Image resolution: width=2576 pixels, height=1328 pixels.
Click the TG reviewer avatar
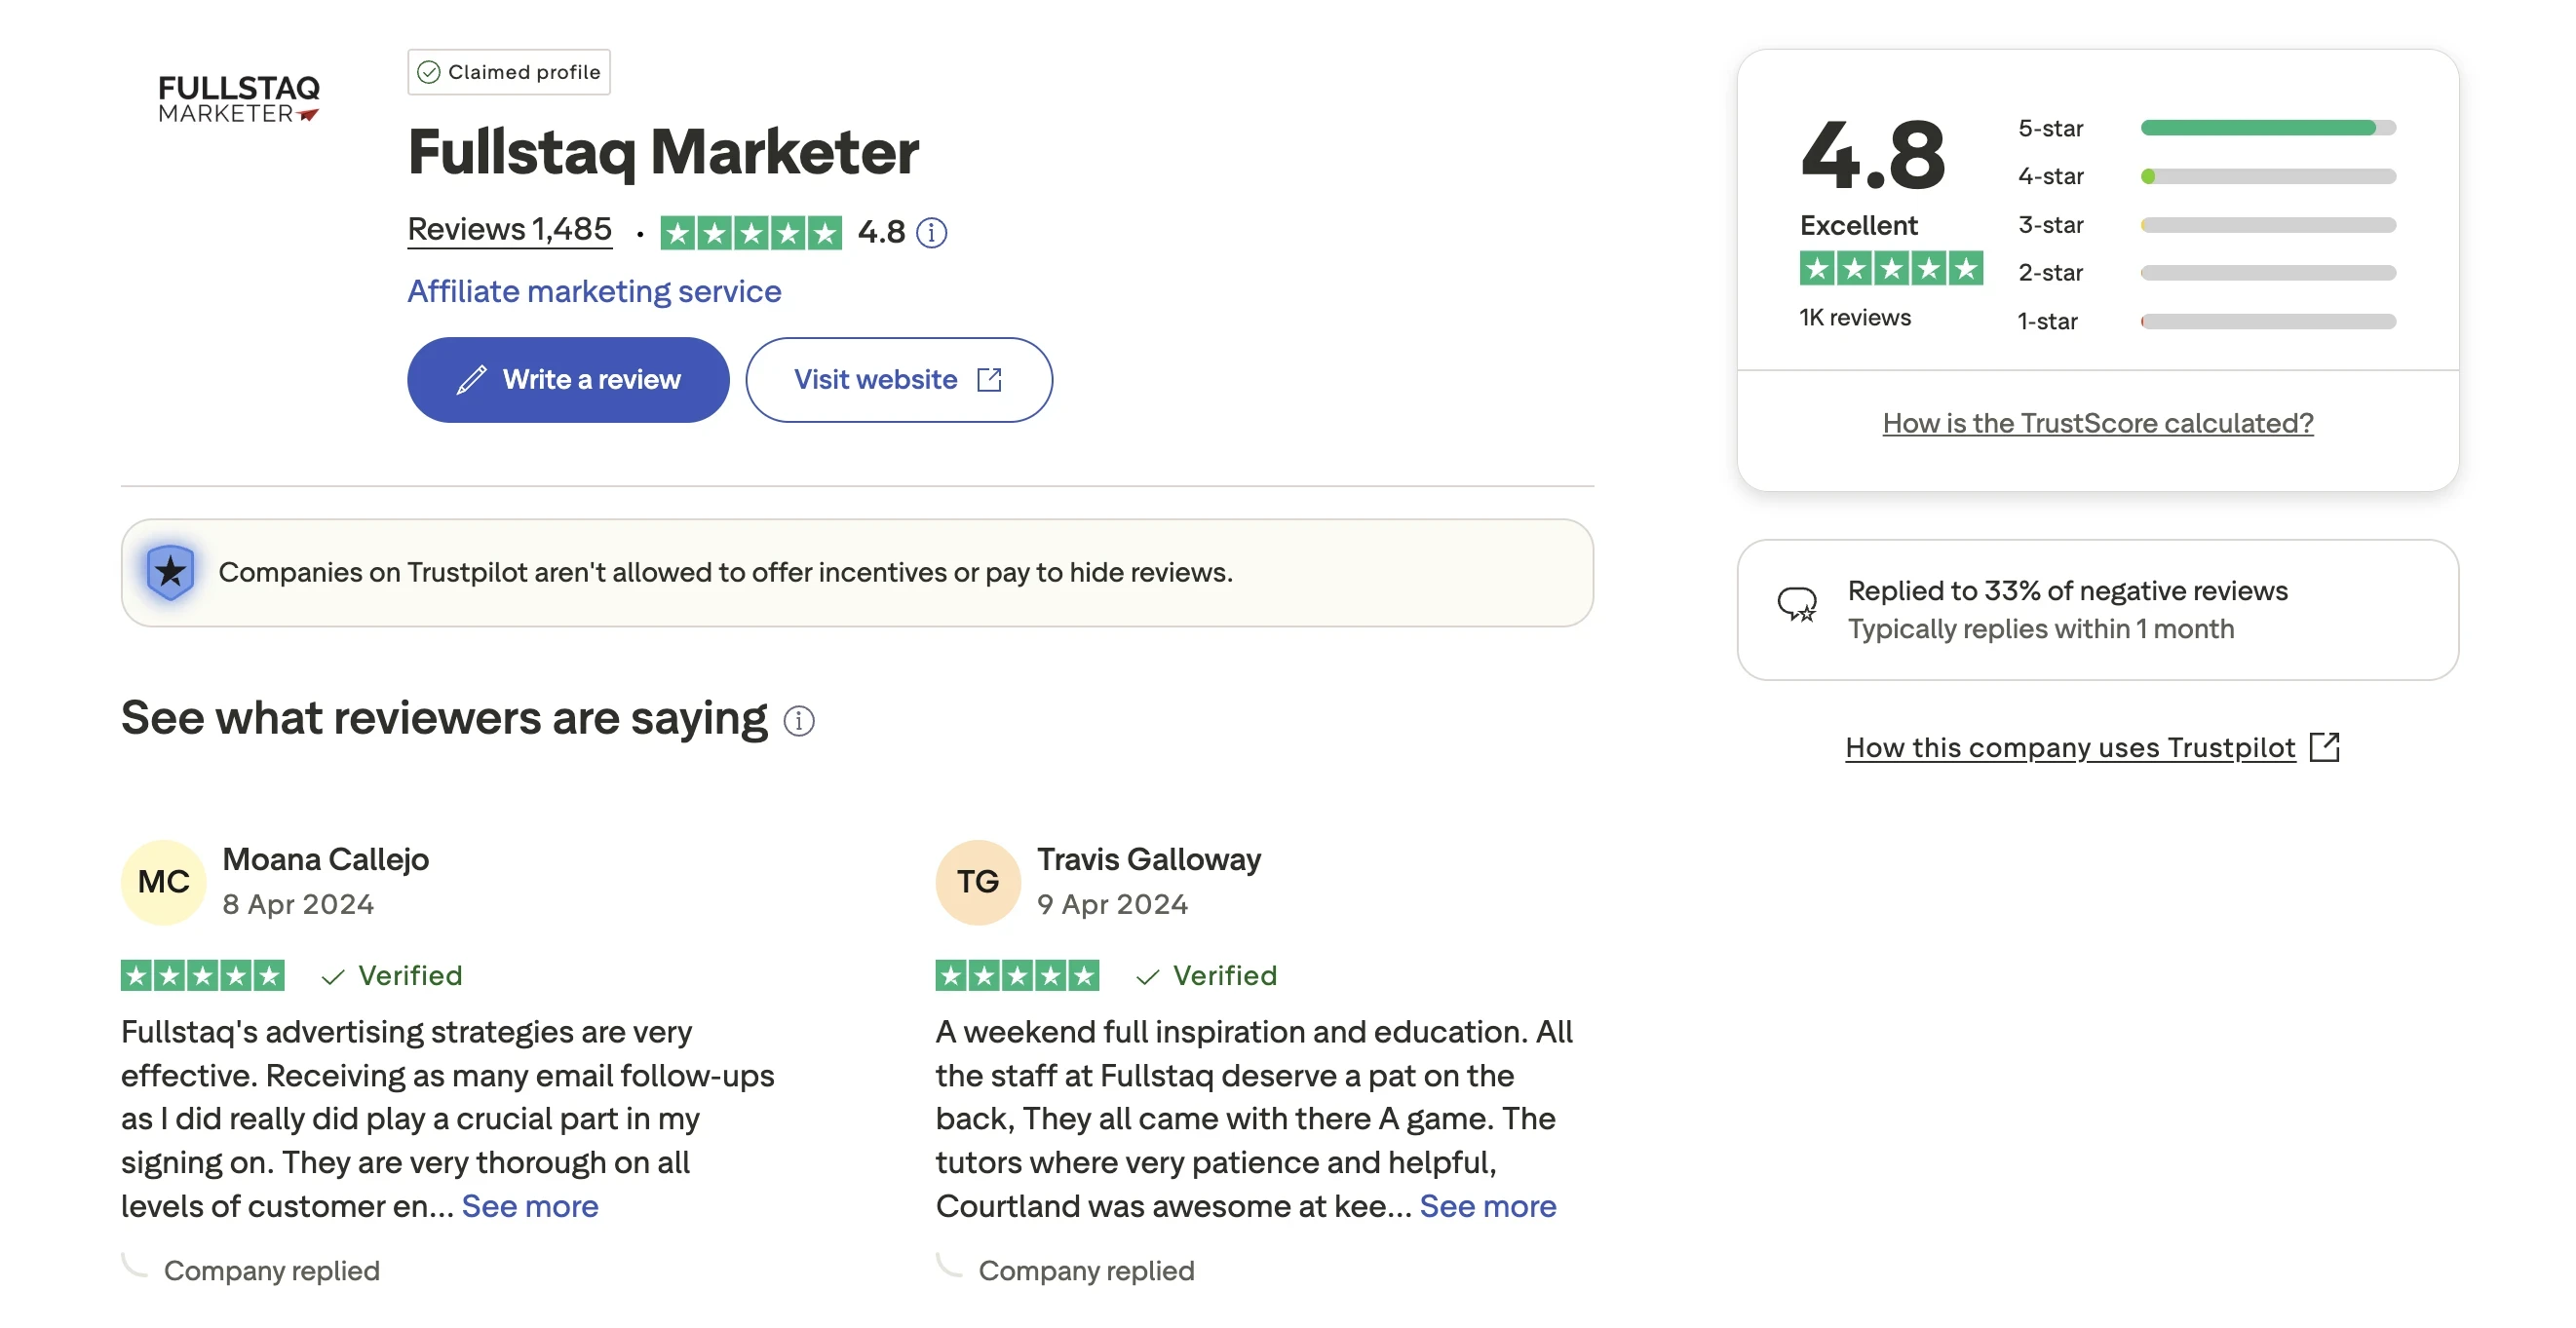coord(977,881)
